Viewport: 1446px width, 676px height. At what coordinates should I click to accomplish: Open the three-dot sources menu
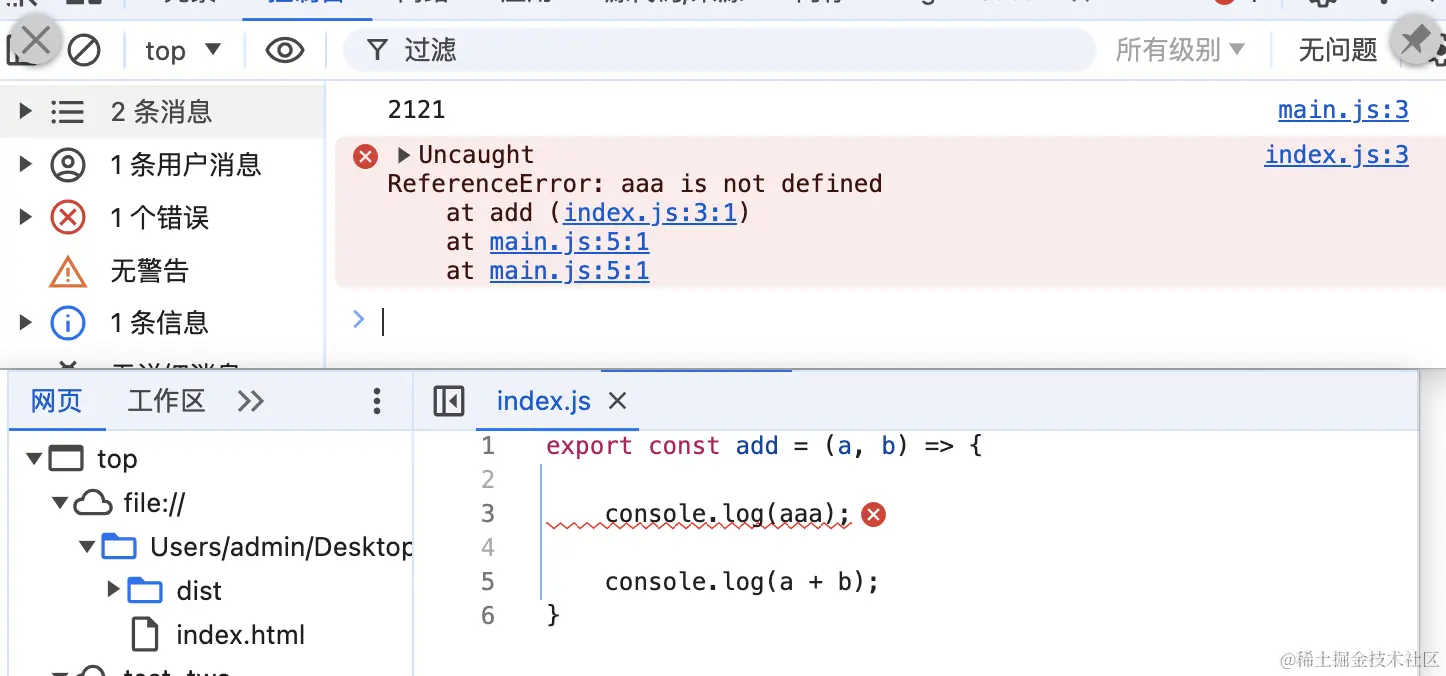coord(377,401)
